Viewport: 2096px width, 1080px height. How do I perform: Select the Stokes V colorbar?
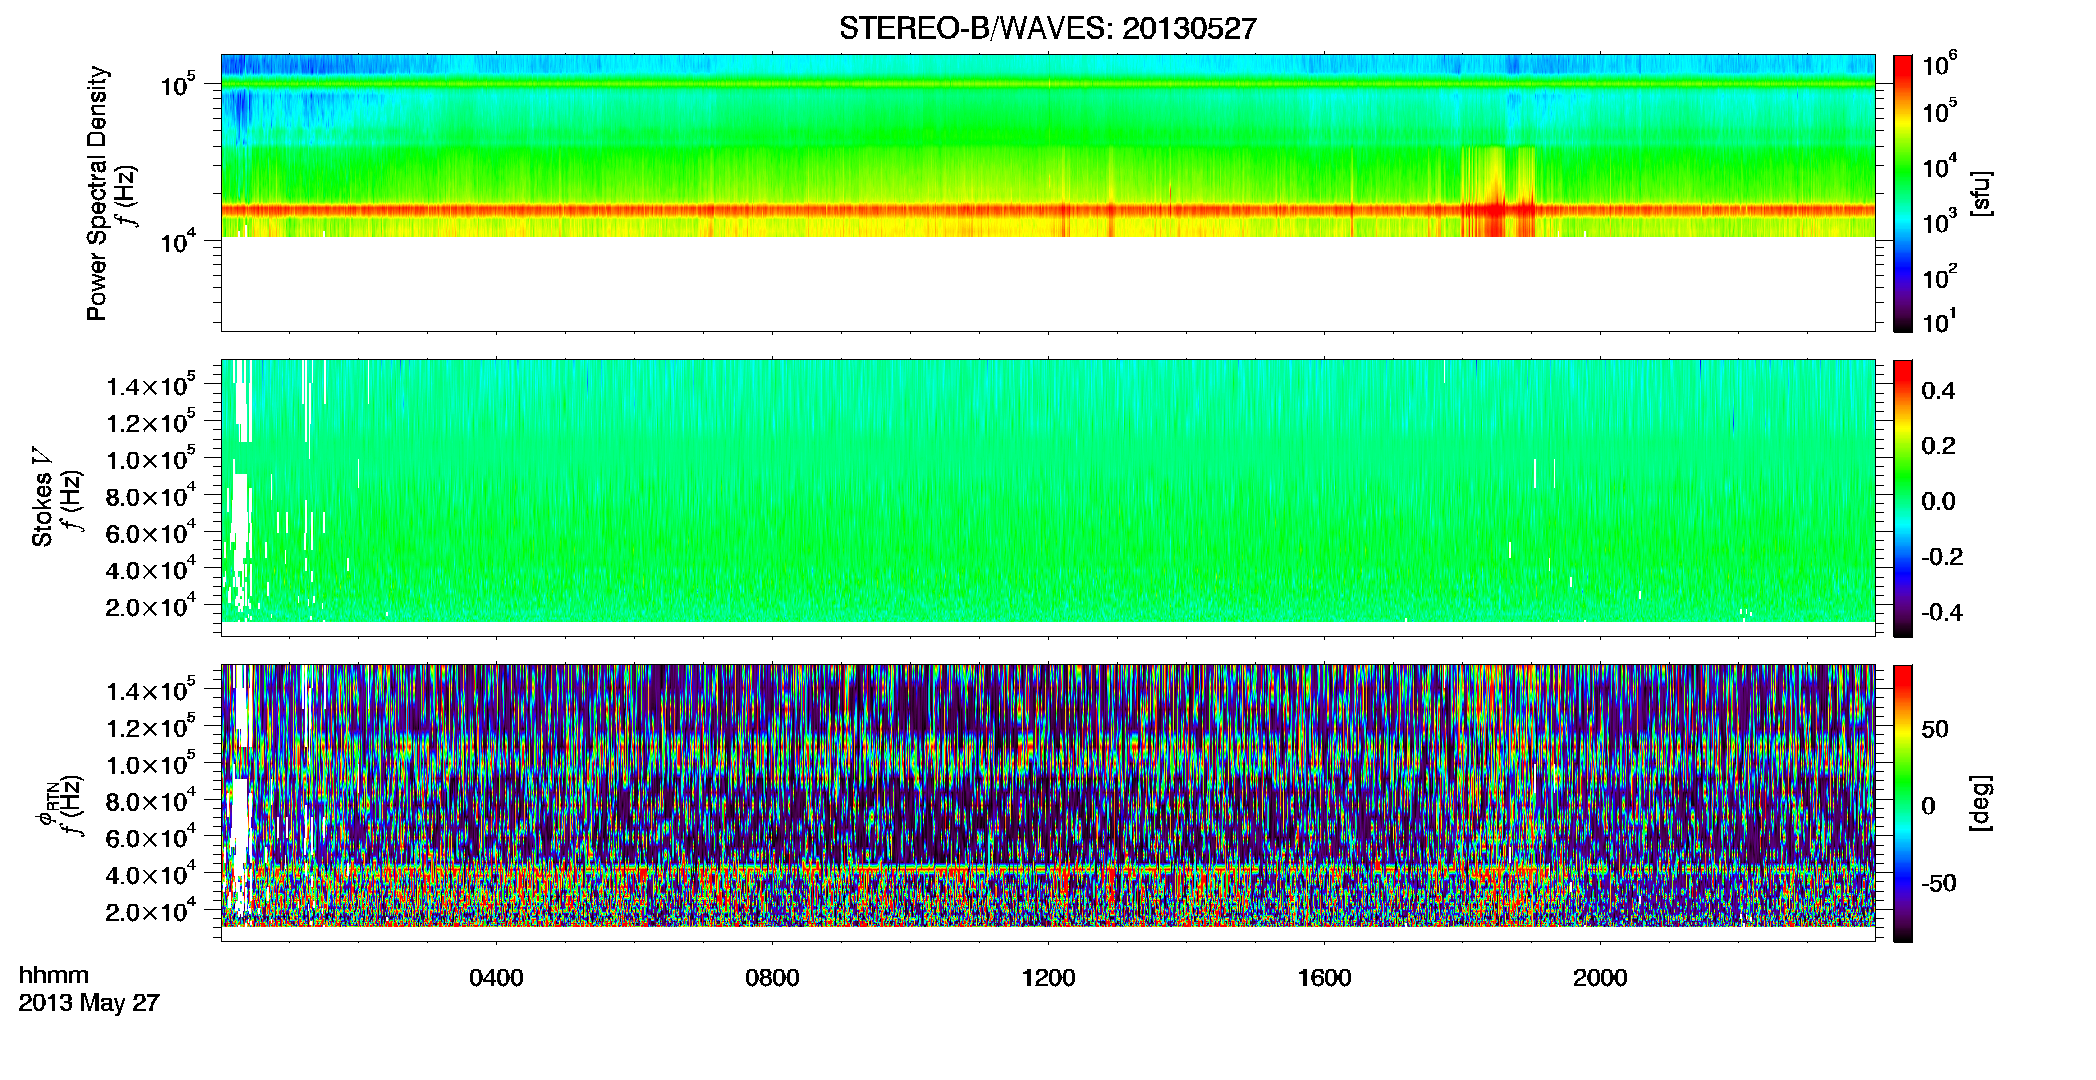tap(1903, 498)
